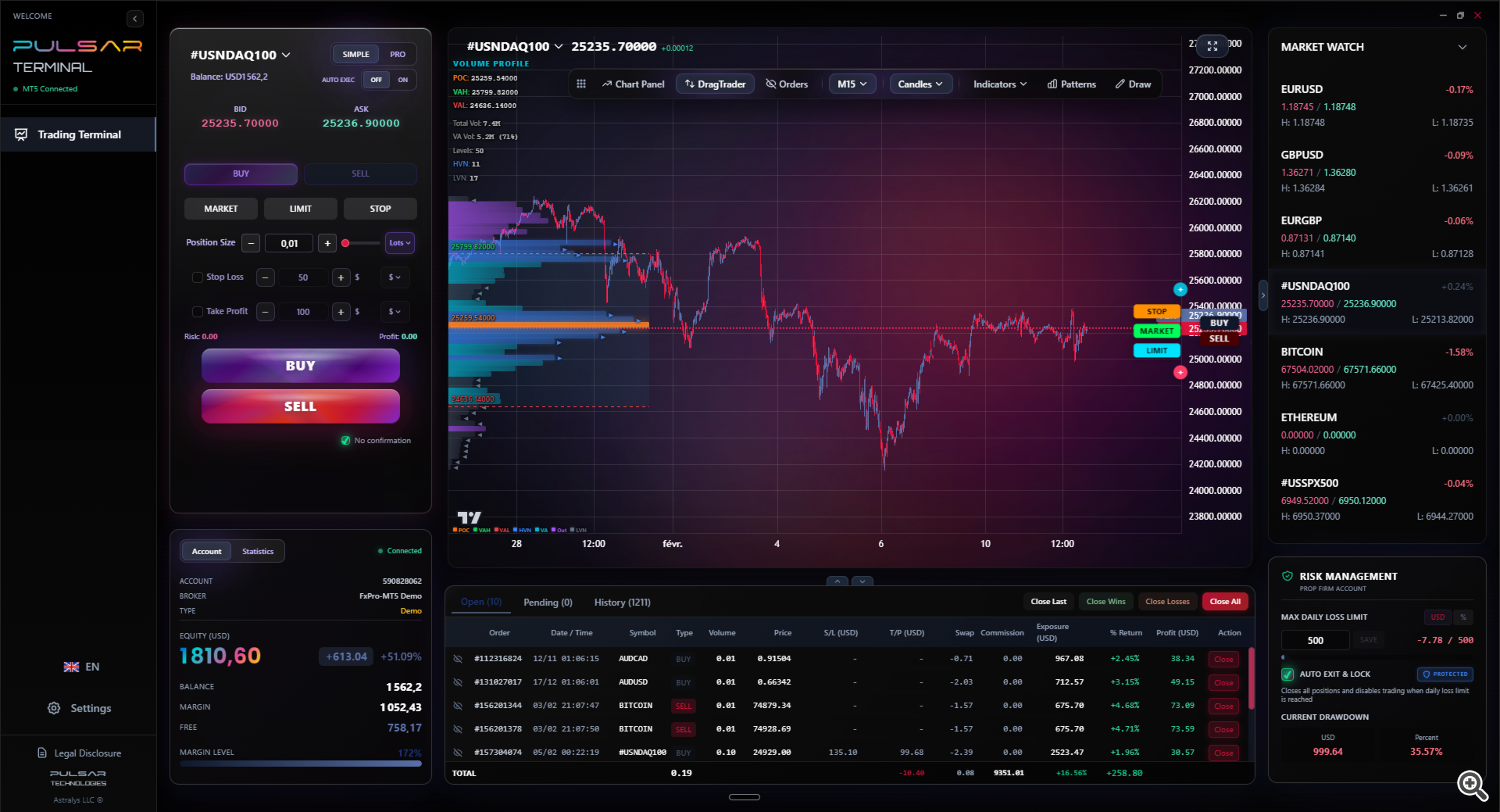Open the #USNDAQ100 symbol dropdown in order panel
Image resolution: width=1500 pixels, height=812 pixels.
click(x=240, y=55)
